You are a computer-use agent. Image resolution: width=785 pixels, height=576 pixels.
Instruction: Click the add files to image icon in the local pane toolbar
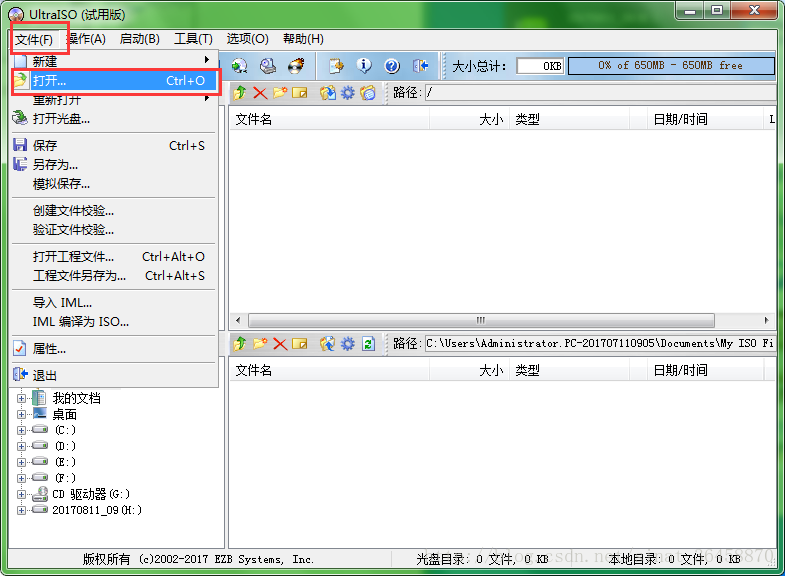click(x=327, y=344)
